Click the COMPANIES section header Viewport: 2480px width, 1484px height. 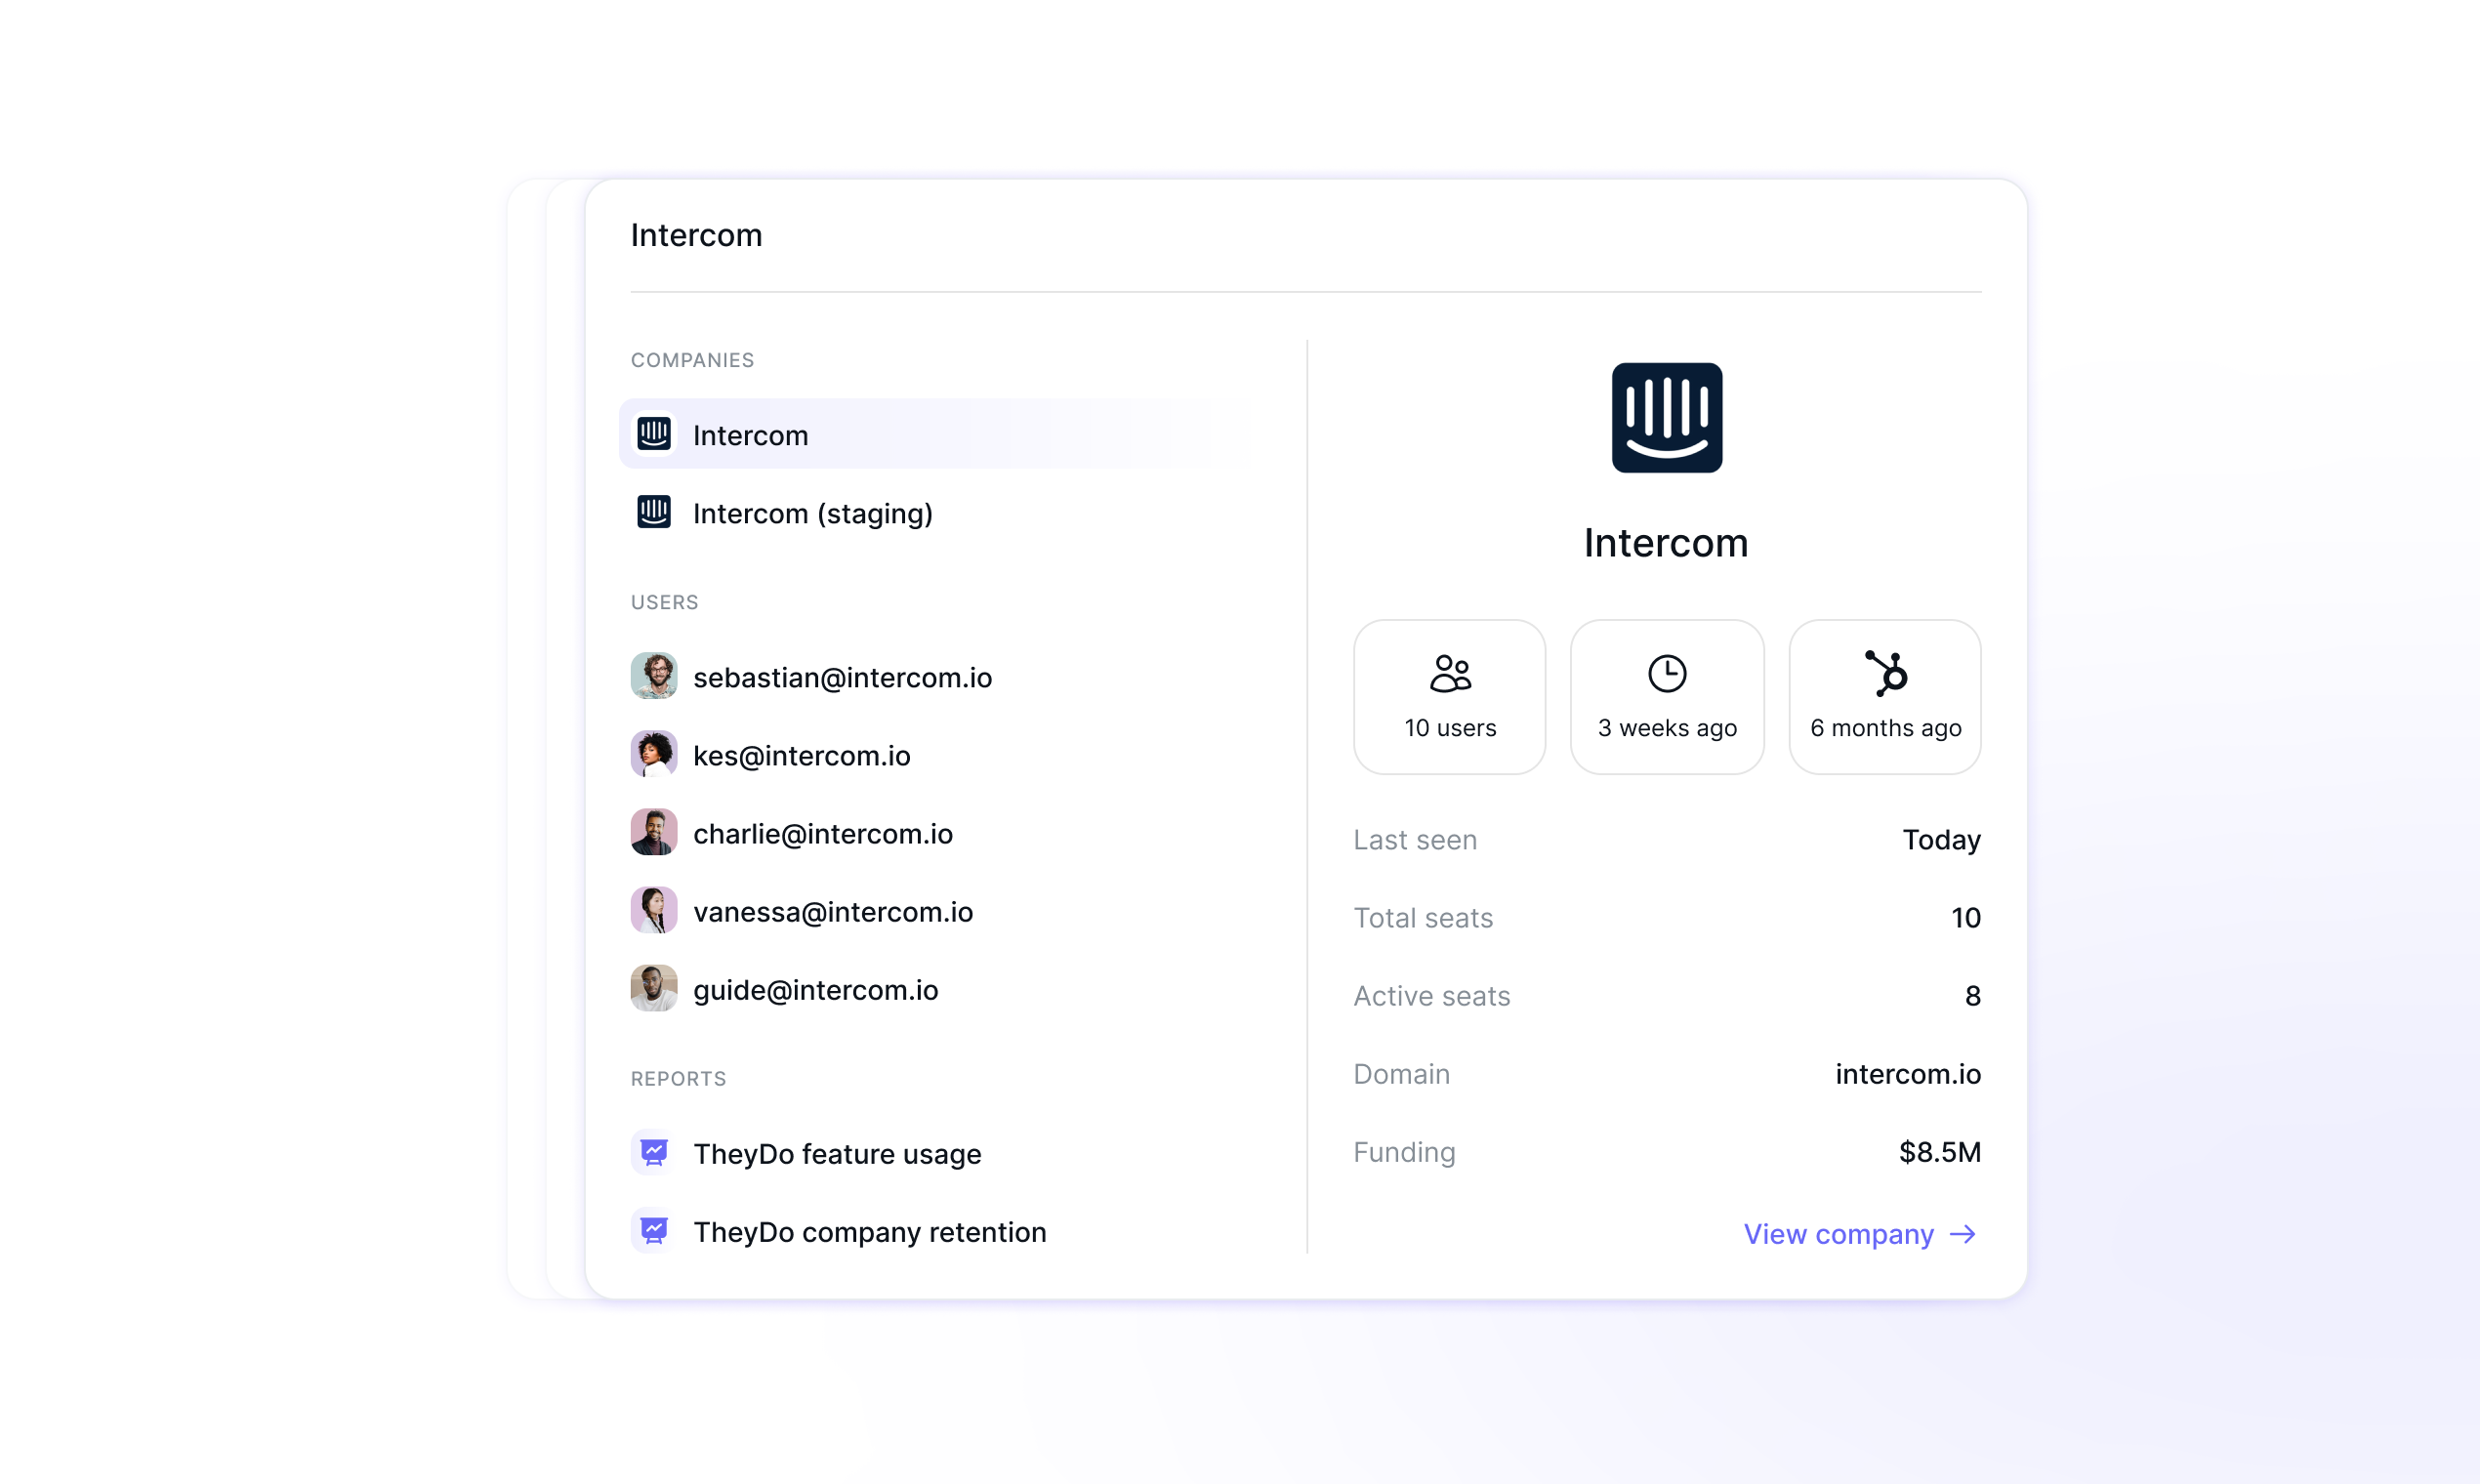pos(692,360)
